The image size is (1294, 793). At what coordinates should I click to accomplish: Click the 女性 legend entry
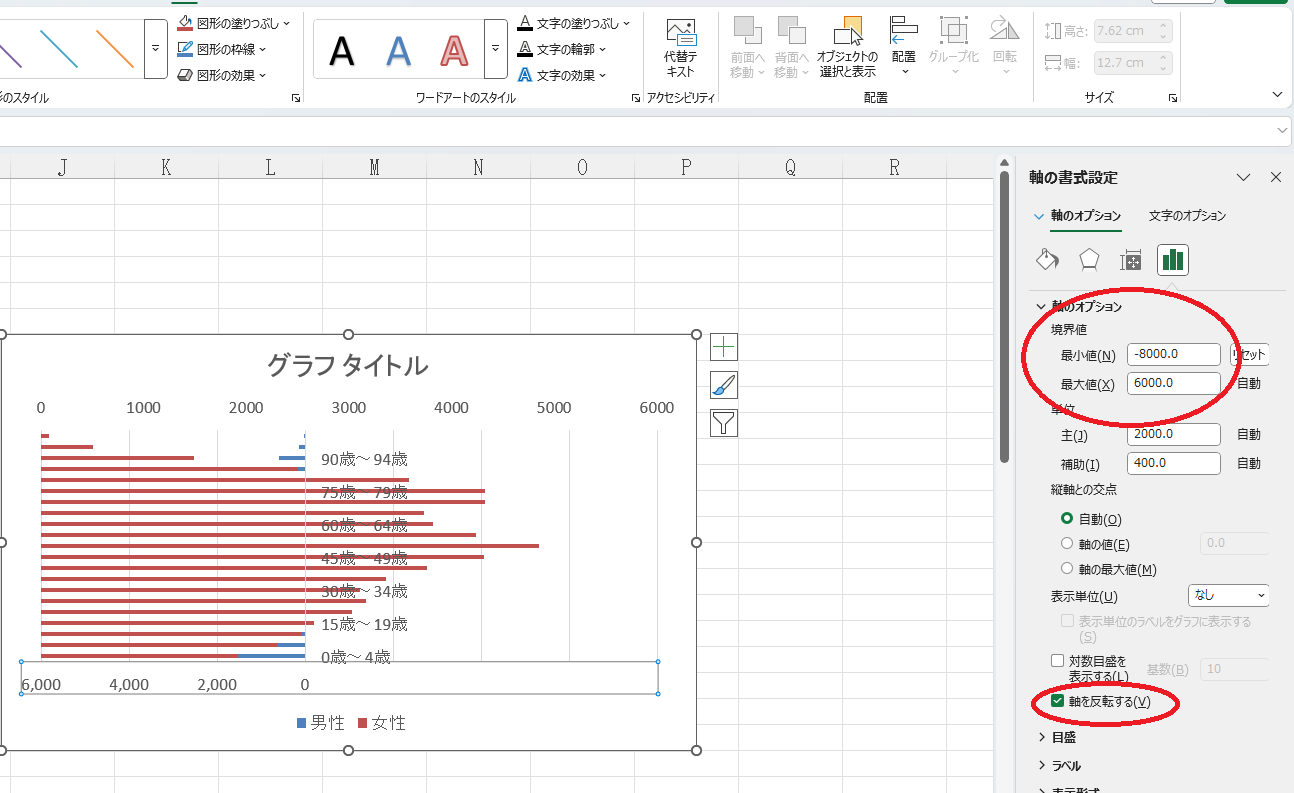tap(382, 723)
